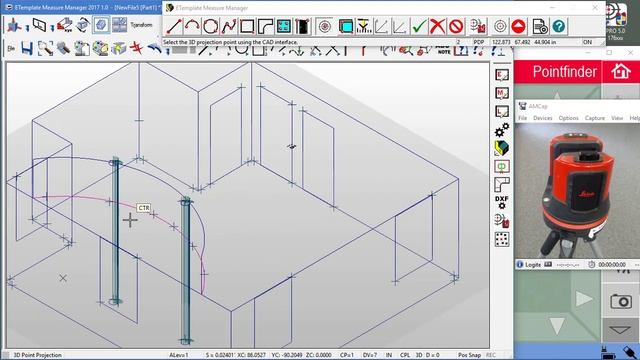Click the CTR snap label in drawing

pos(144,208)
